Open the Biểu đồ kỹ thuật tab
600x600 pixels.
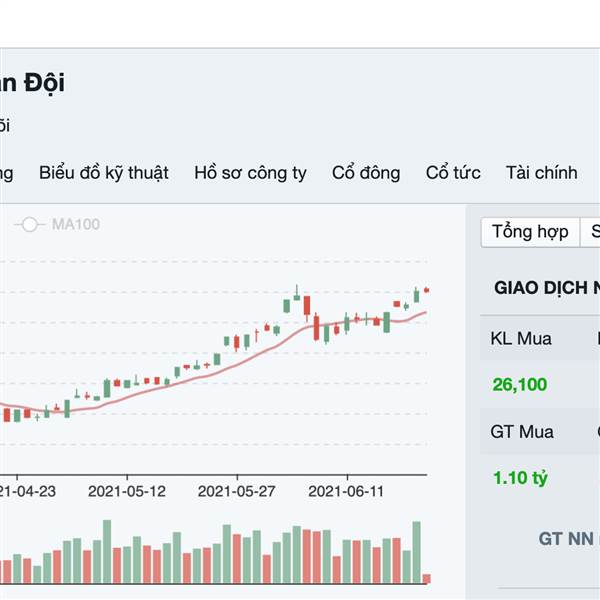click(104, 173)
